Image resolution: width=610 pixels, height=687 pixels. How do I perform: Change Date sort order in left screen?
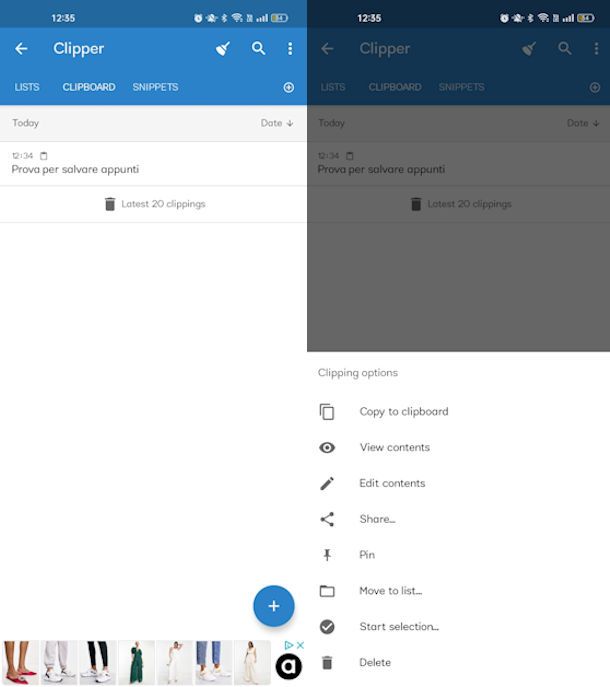(277, 123)
